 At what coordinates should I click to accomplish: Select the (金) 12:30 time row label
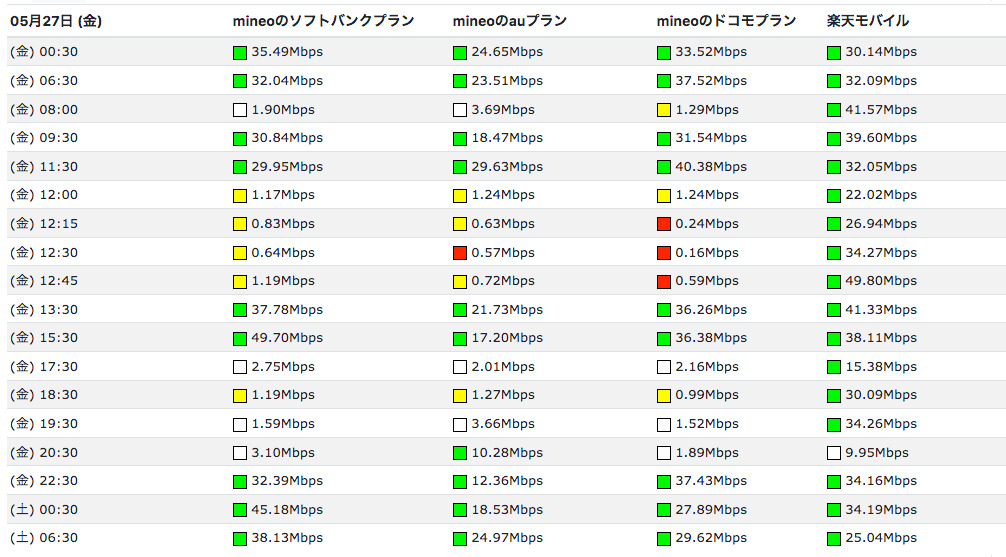[x=44, y=253]
